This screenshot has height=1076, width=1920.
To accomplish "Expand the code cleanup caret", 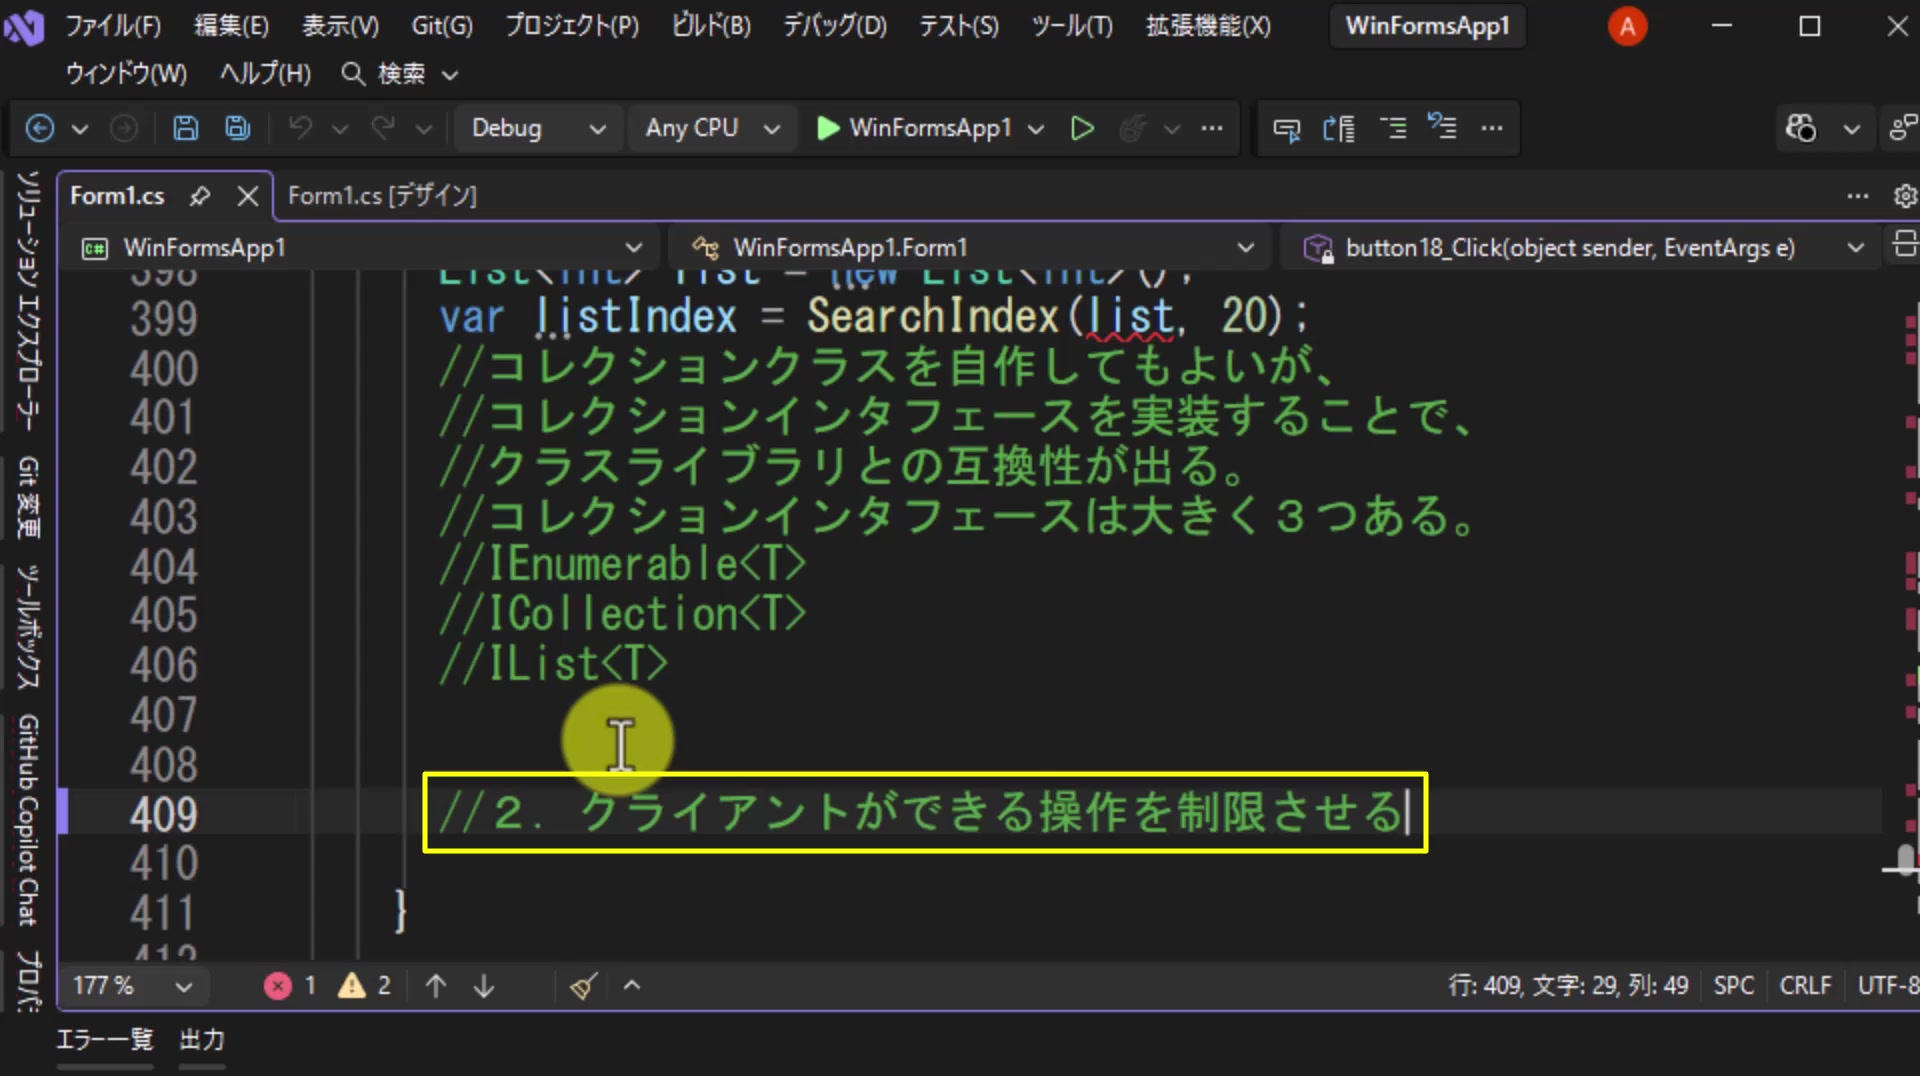I will pyautogui.click(x=632, y=986).
